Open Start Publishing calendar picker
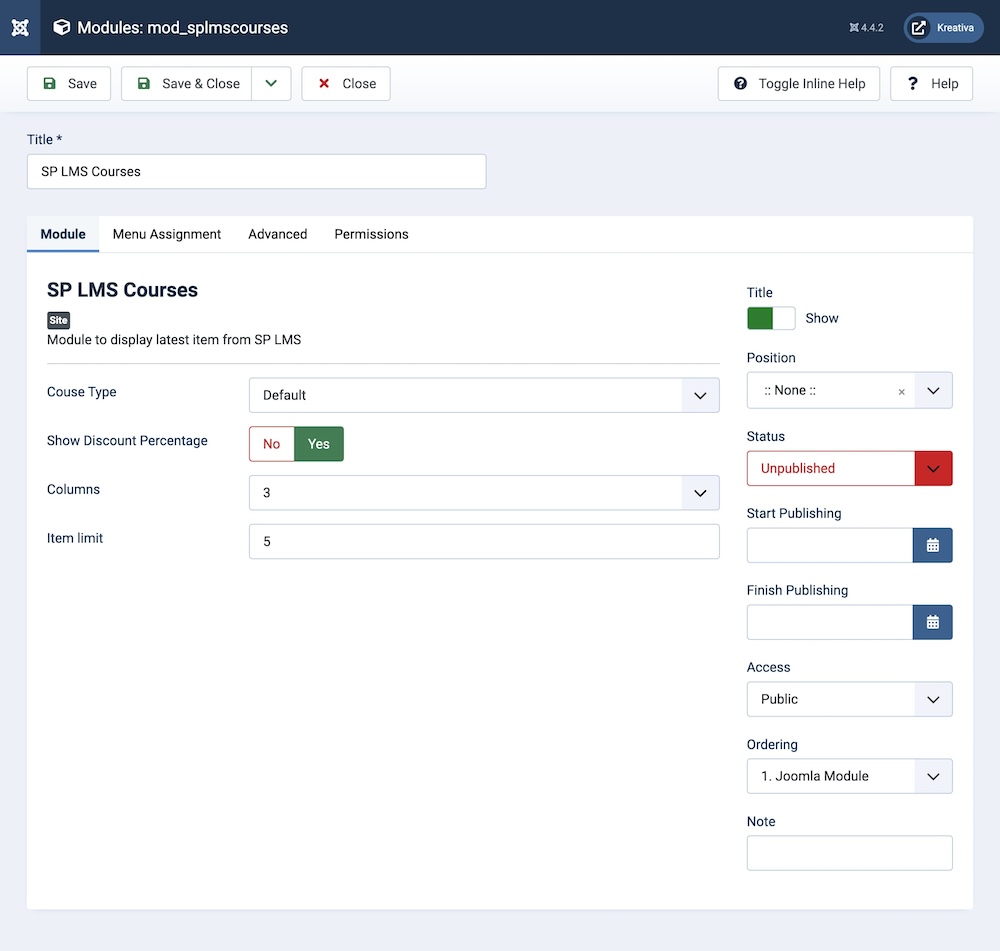 pyautogui.click(x=932, y=545)
